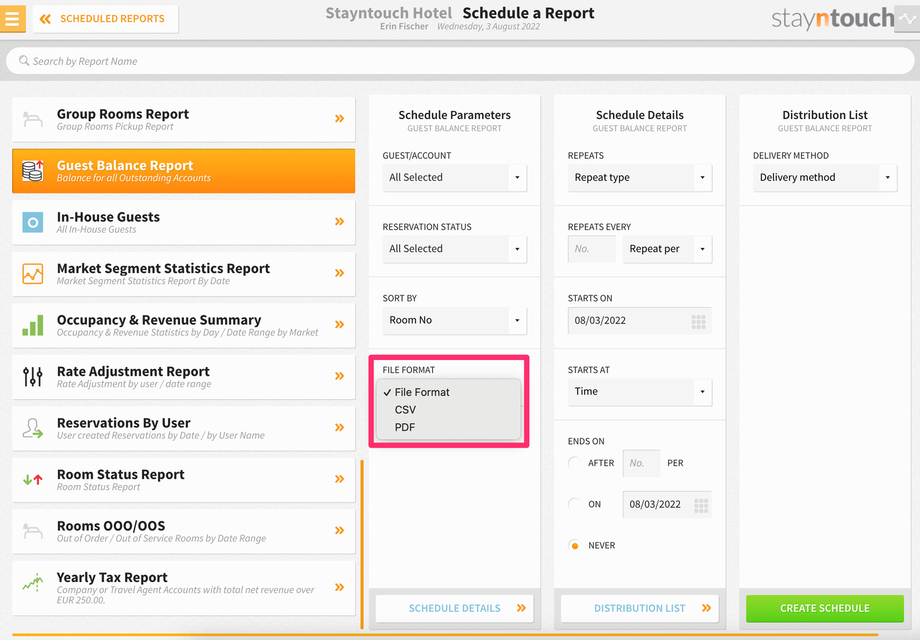Image resolution: width=920 pixels, height=640 pixels.
Task: Choose CSV in File Format list
Action: pos(449,409)
